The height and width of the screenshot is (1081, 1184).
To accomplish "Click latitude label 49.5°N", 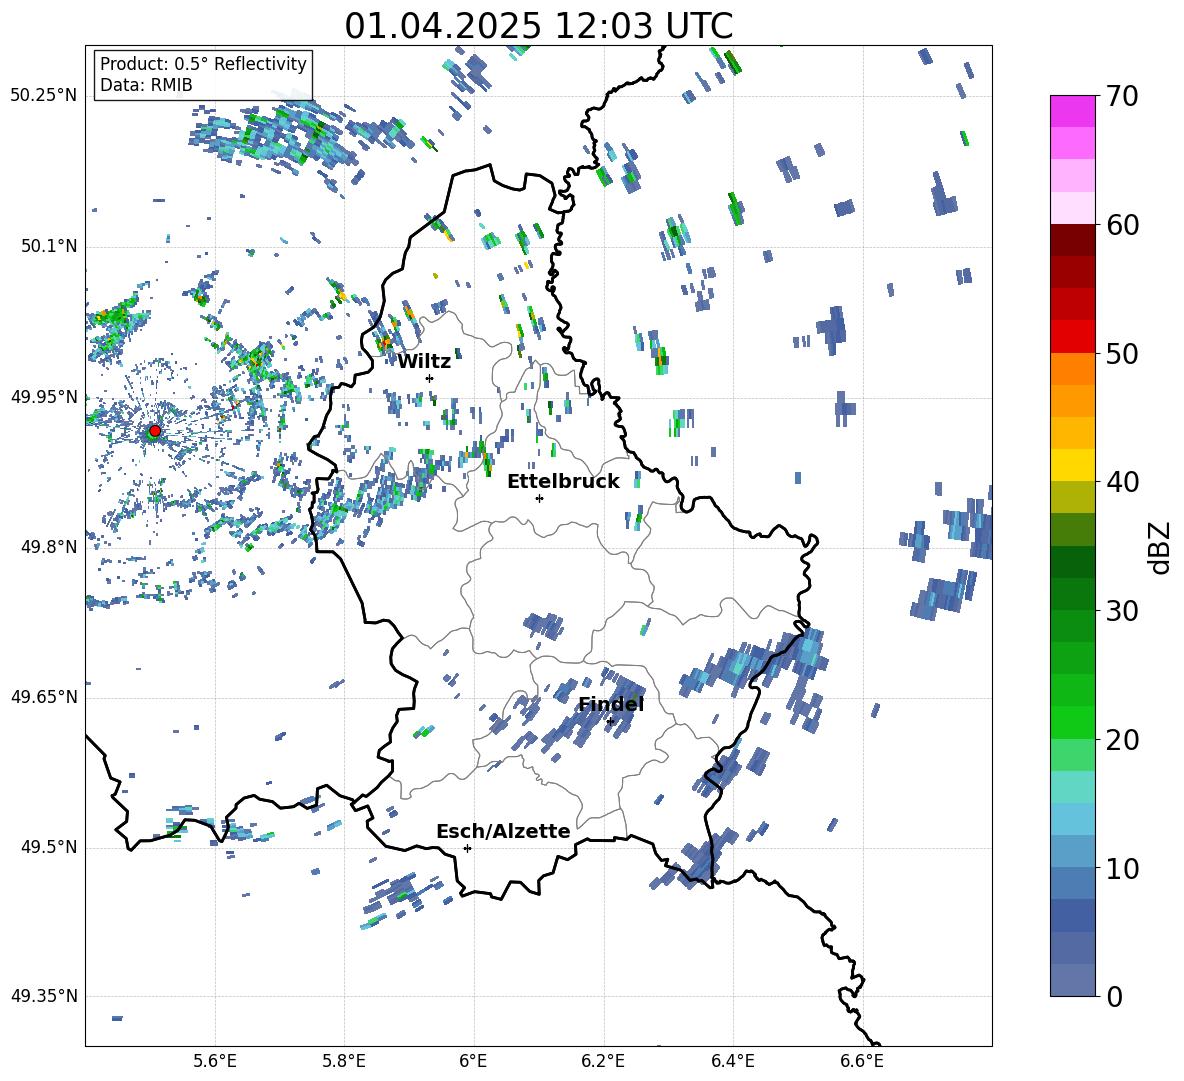I will coord(49,847).
